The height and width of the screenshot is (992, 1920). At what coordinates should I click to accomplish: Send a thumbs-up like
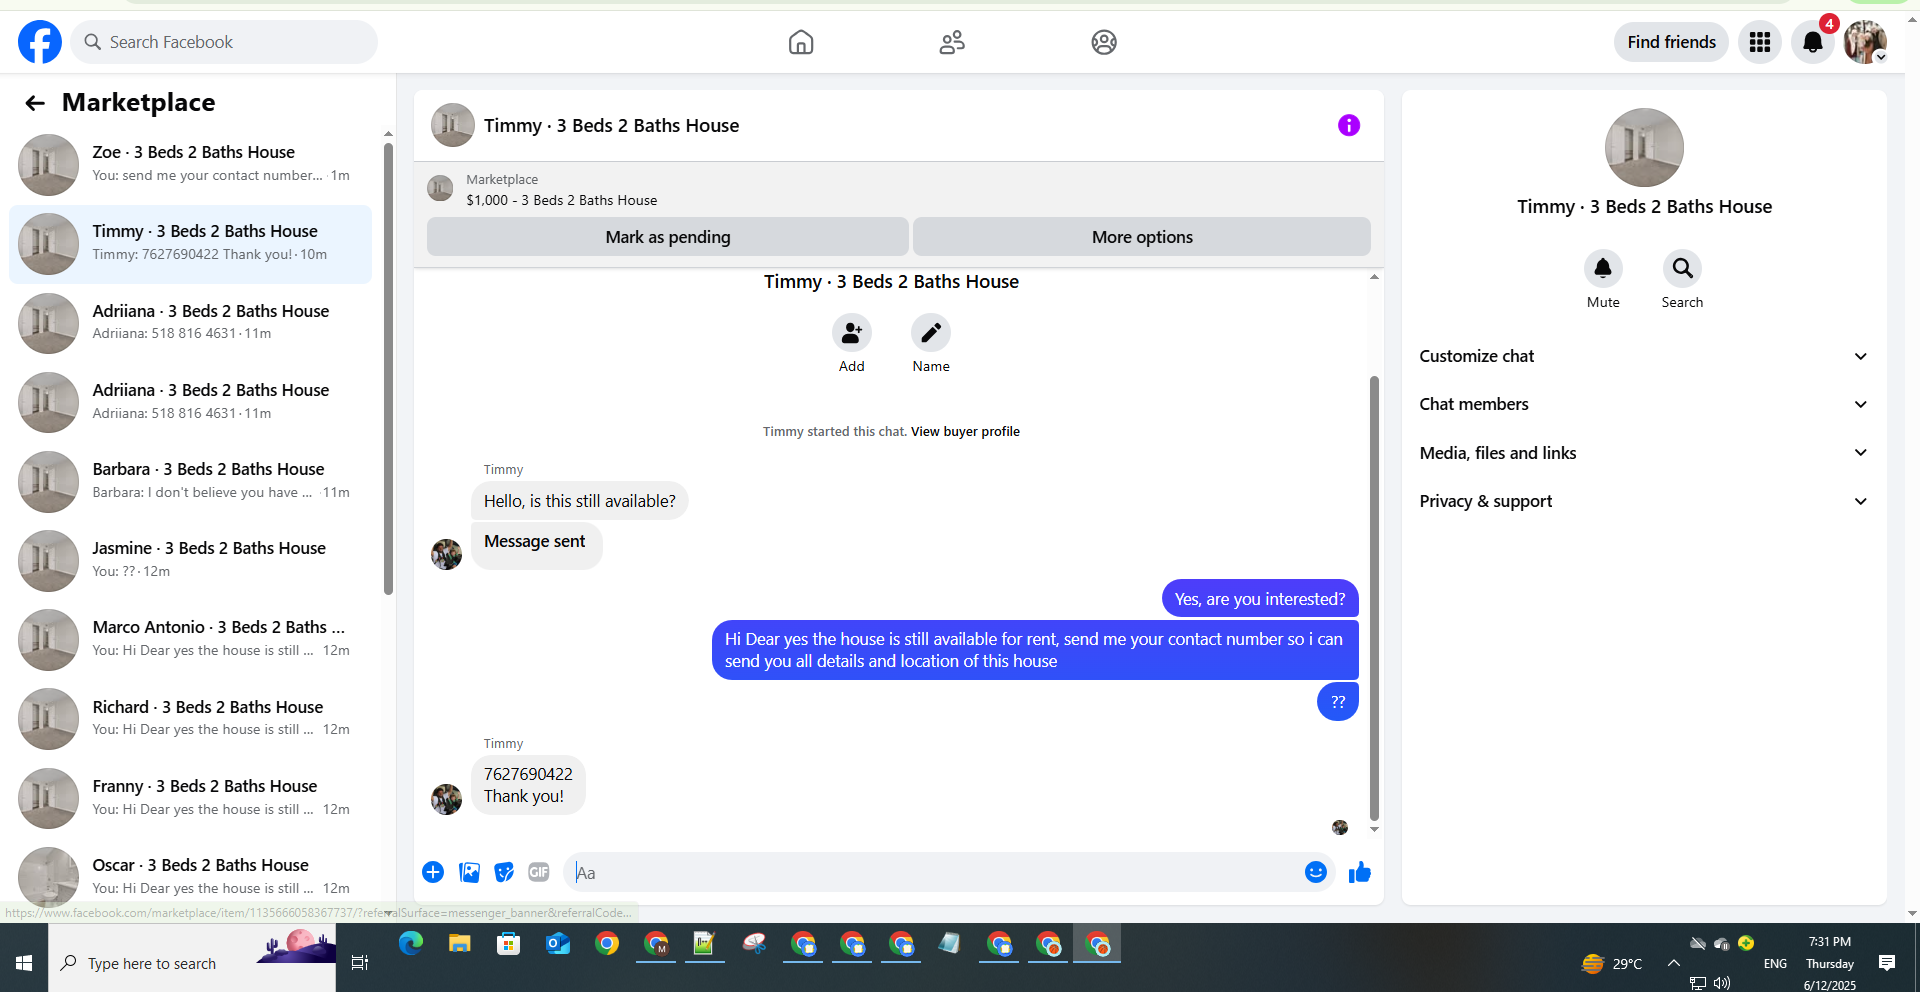click(1360, 873)
